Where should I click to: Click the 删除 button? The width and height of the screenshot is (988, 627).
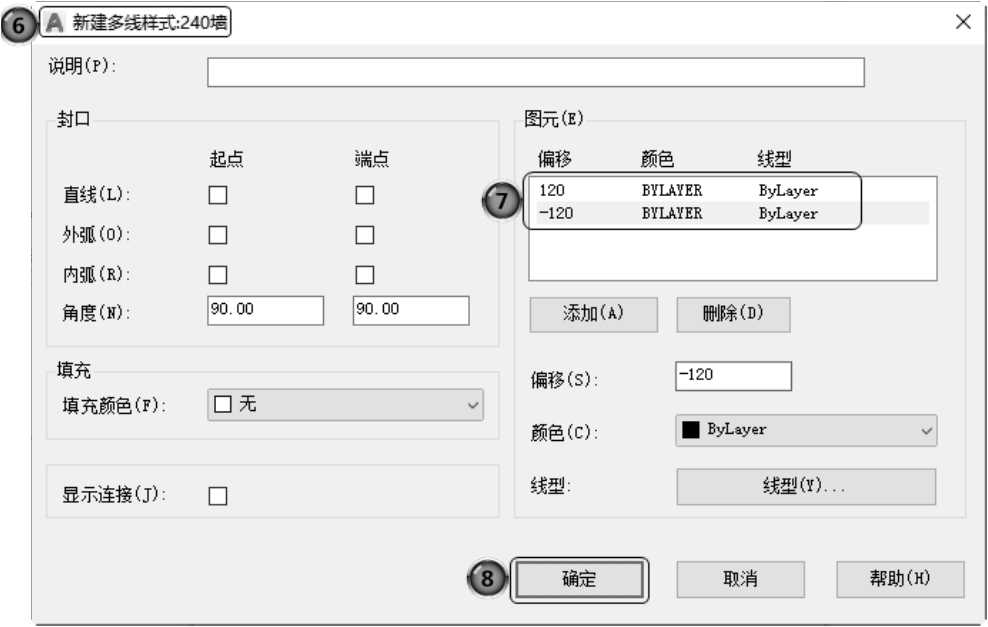[x=733, y=313]
